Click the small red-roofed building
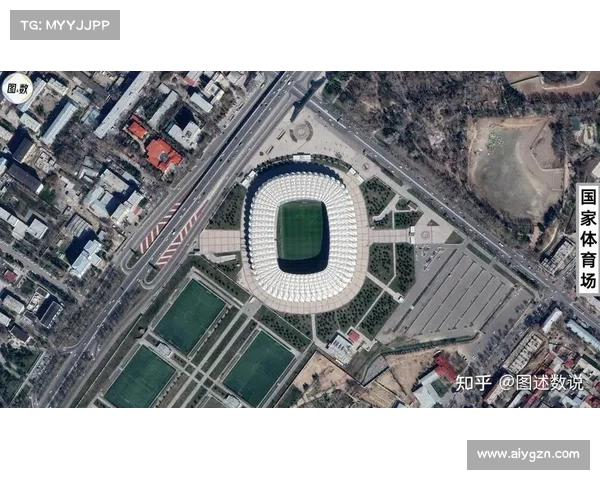 (x=137, y=129)
